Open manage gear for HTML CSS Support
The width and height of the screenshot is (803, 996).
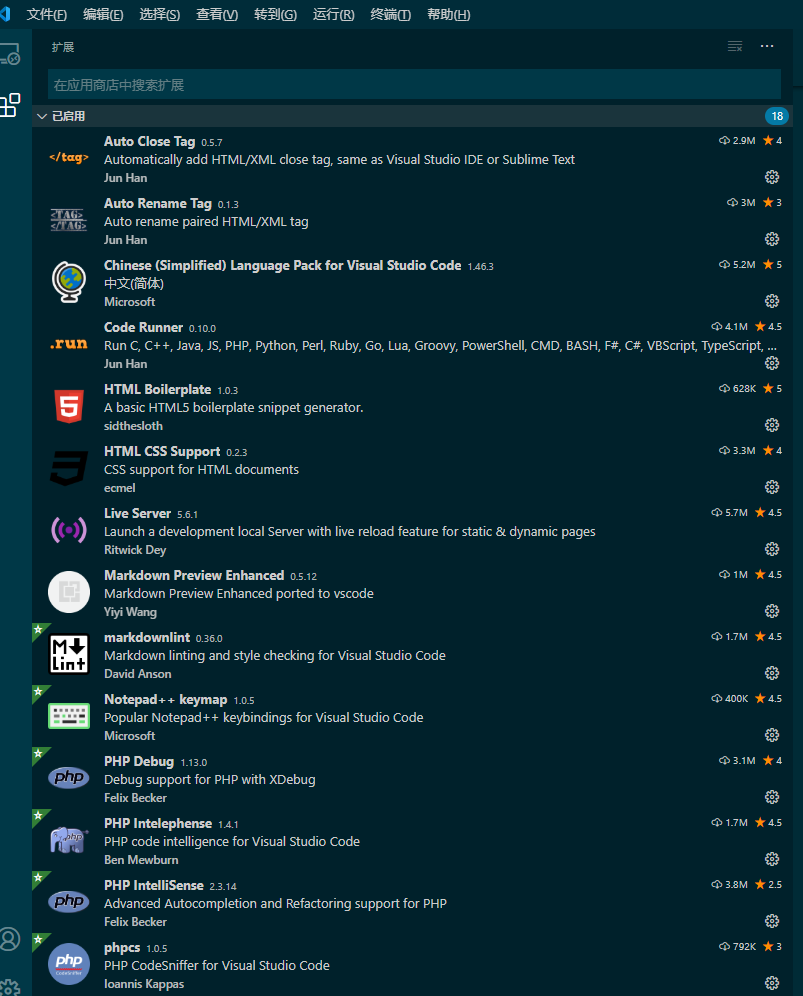tap(772, 487)
